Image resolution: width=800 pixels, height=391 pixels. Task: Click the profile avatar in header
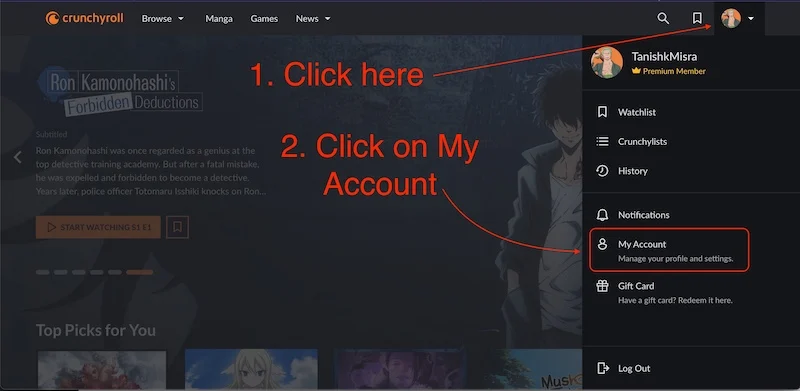731,18
